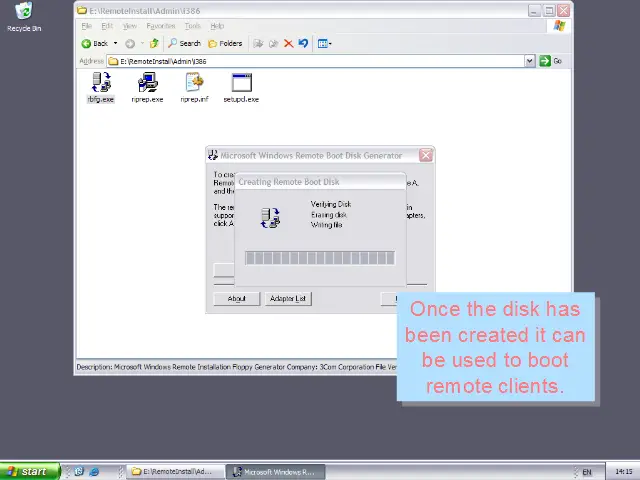Toggle the Folders pane
This screenshot has width=640, height=480.
225,43
